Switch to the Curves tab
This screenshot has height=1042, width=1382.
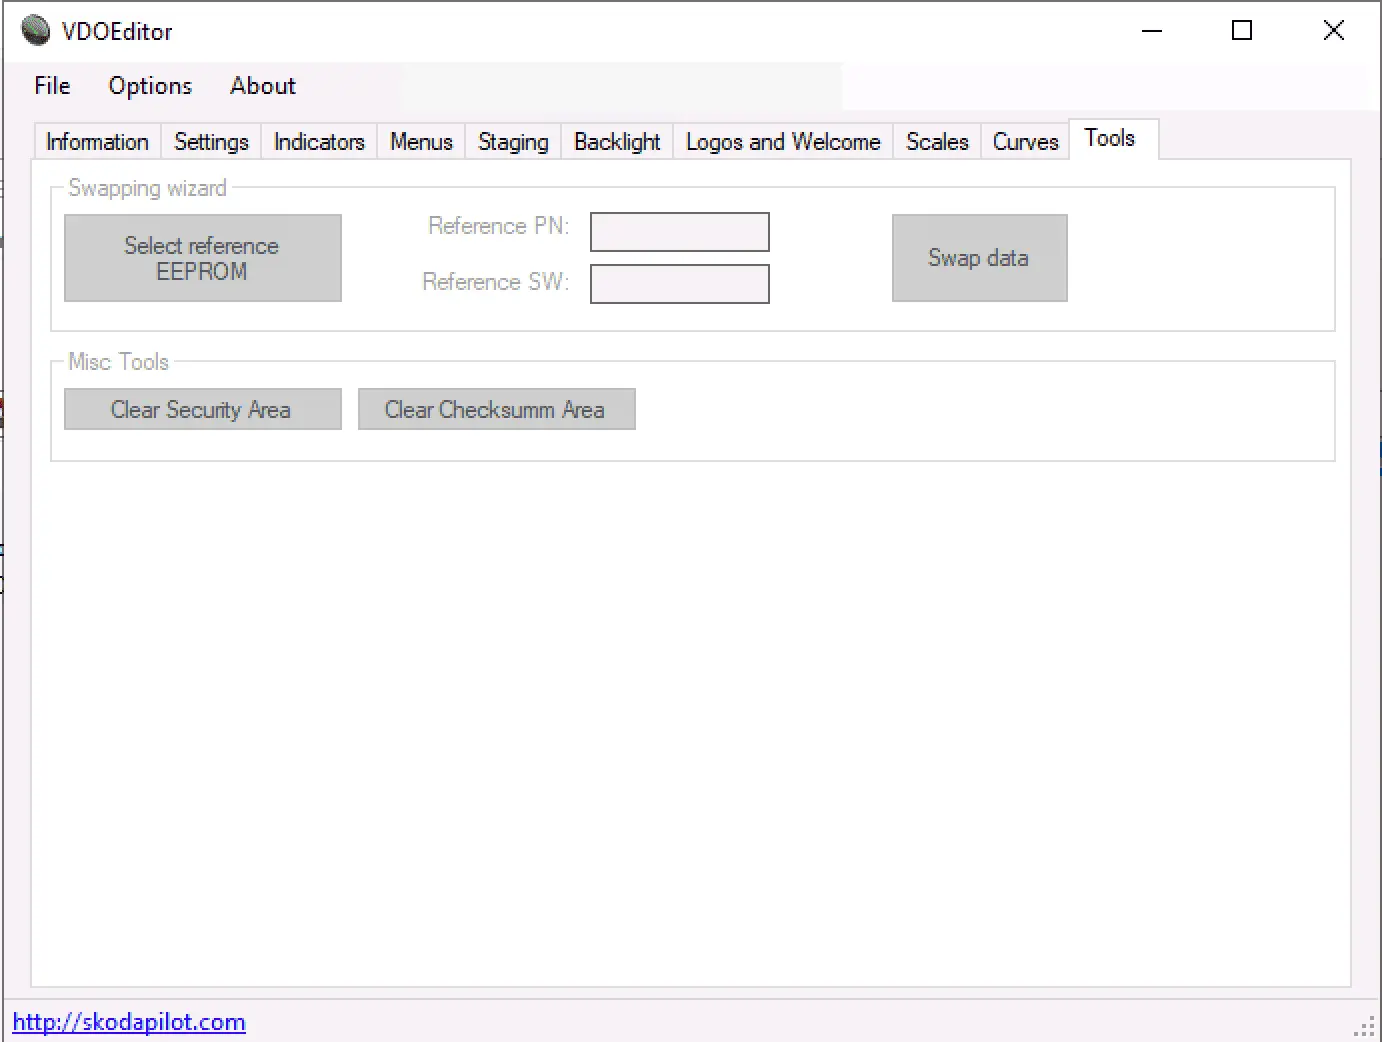1025,142
